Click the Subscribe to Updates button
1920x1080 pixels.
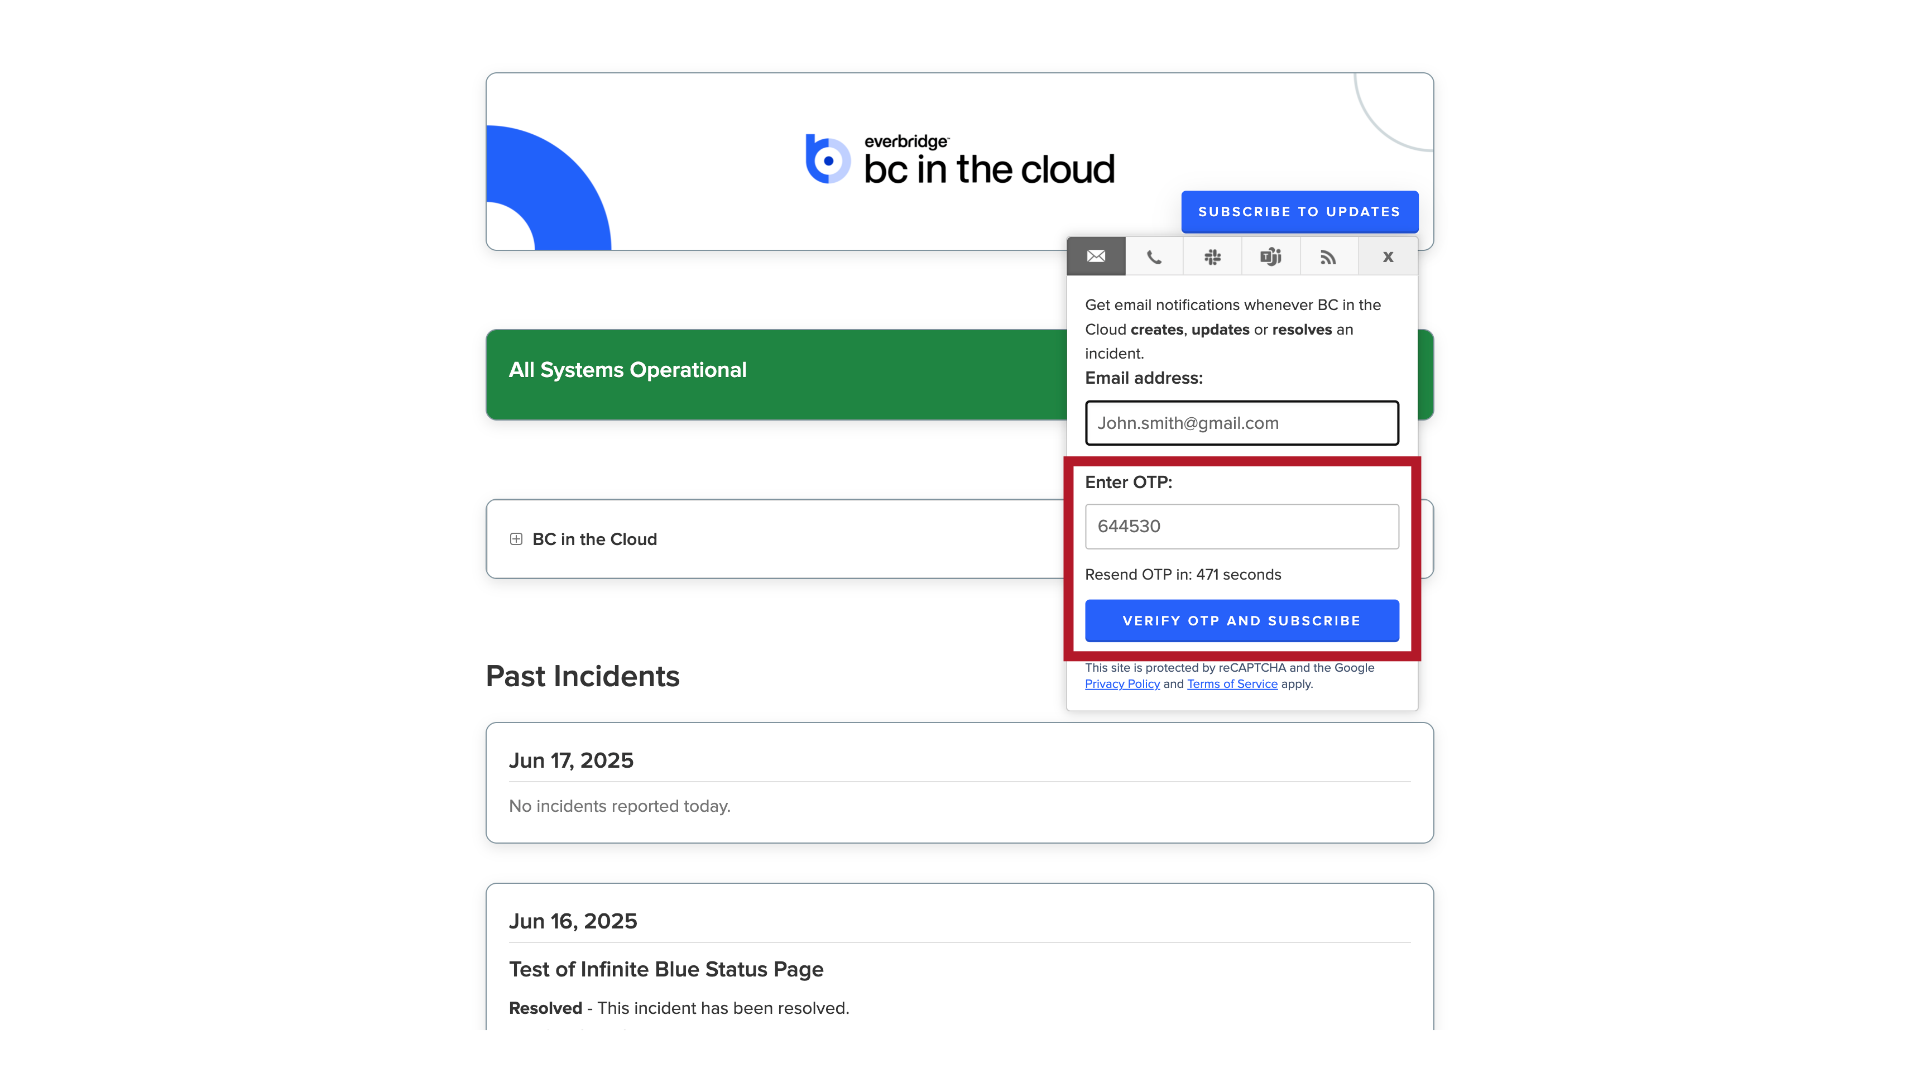1299,212
